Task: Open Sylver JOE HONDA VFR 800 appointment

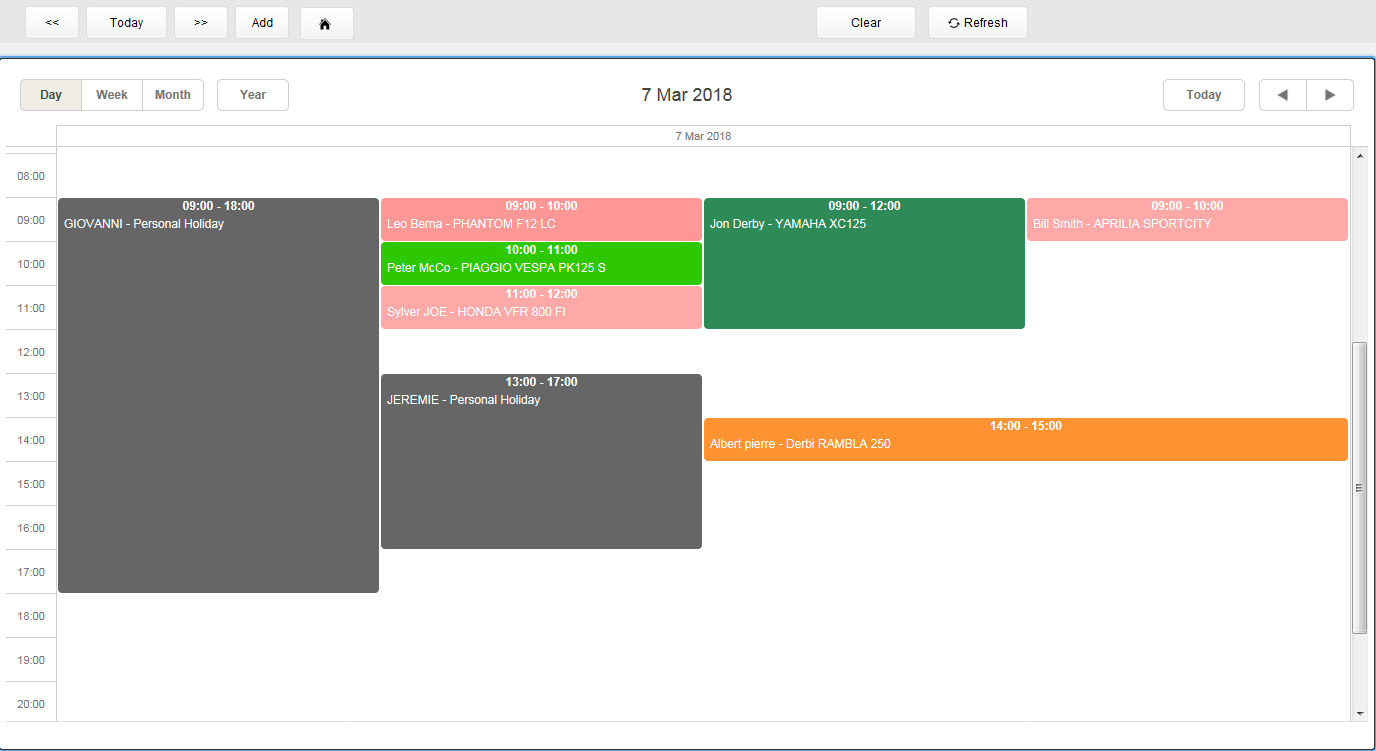Action: tap(541, 307)
